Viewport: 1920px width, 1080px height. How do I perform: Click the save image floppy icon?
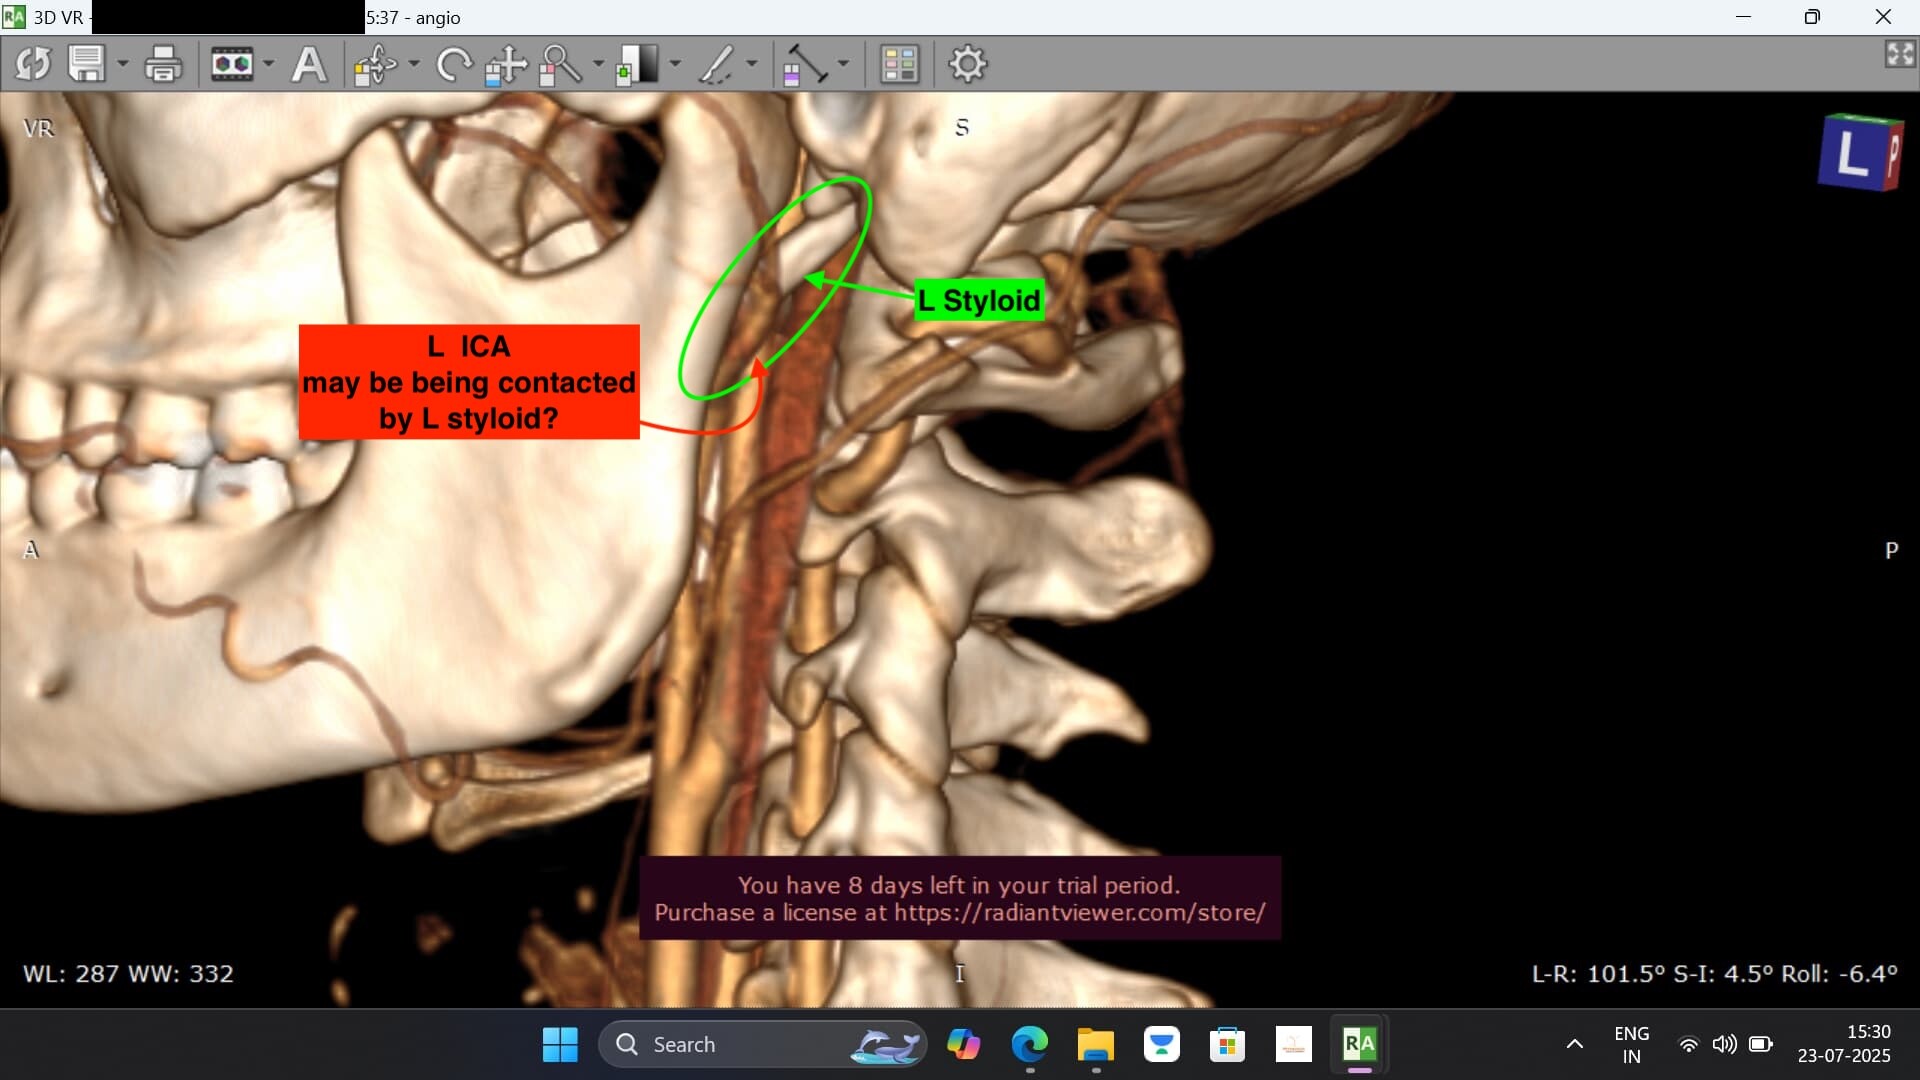pos(87,65)
